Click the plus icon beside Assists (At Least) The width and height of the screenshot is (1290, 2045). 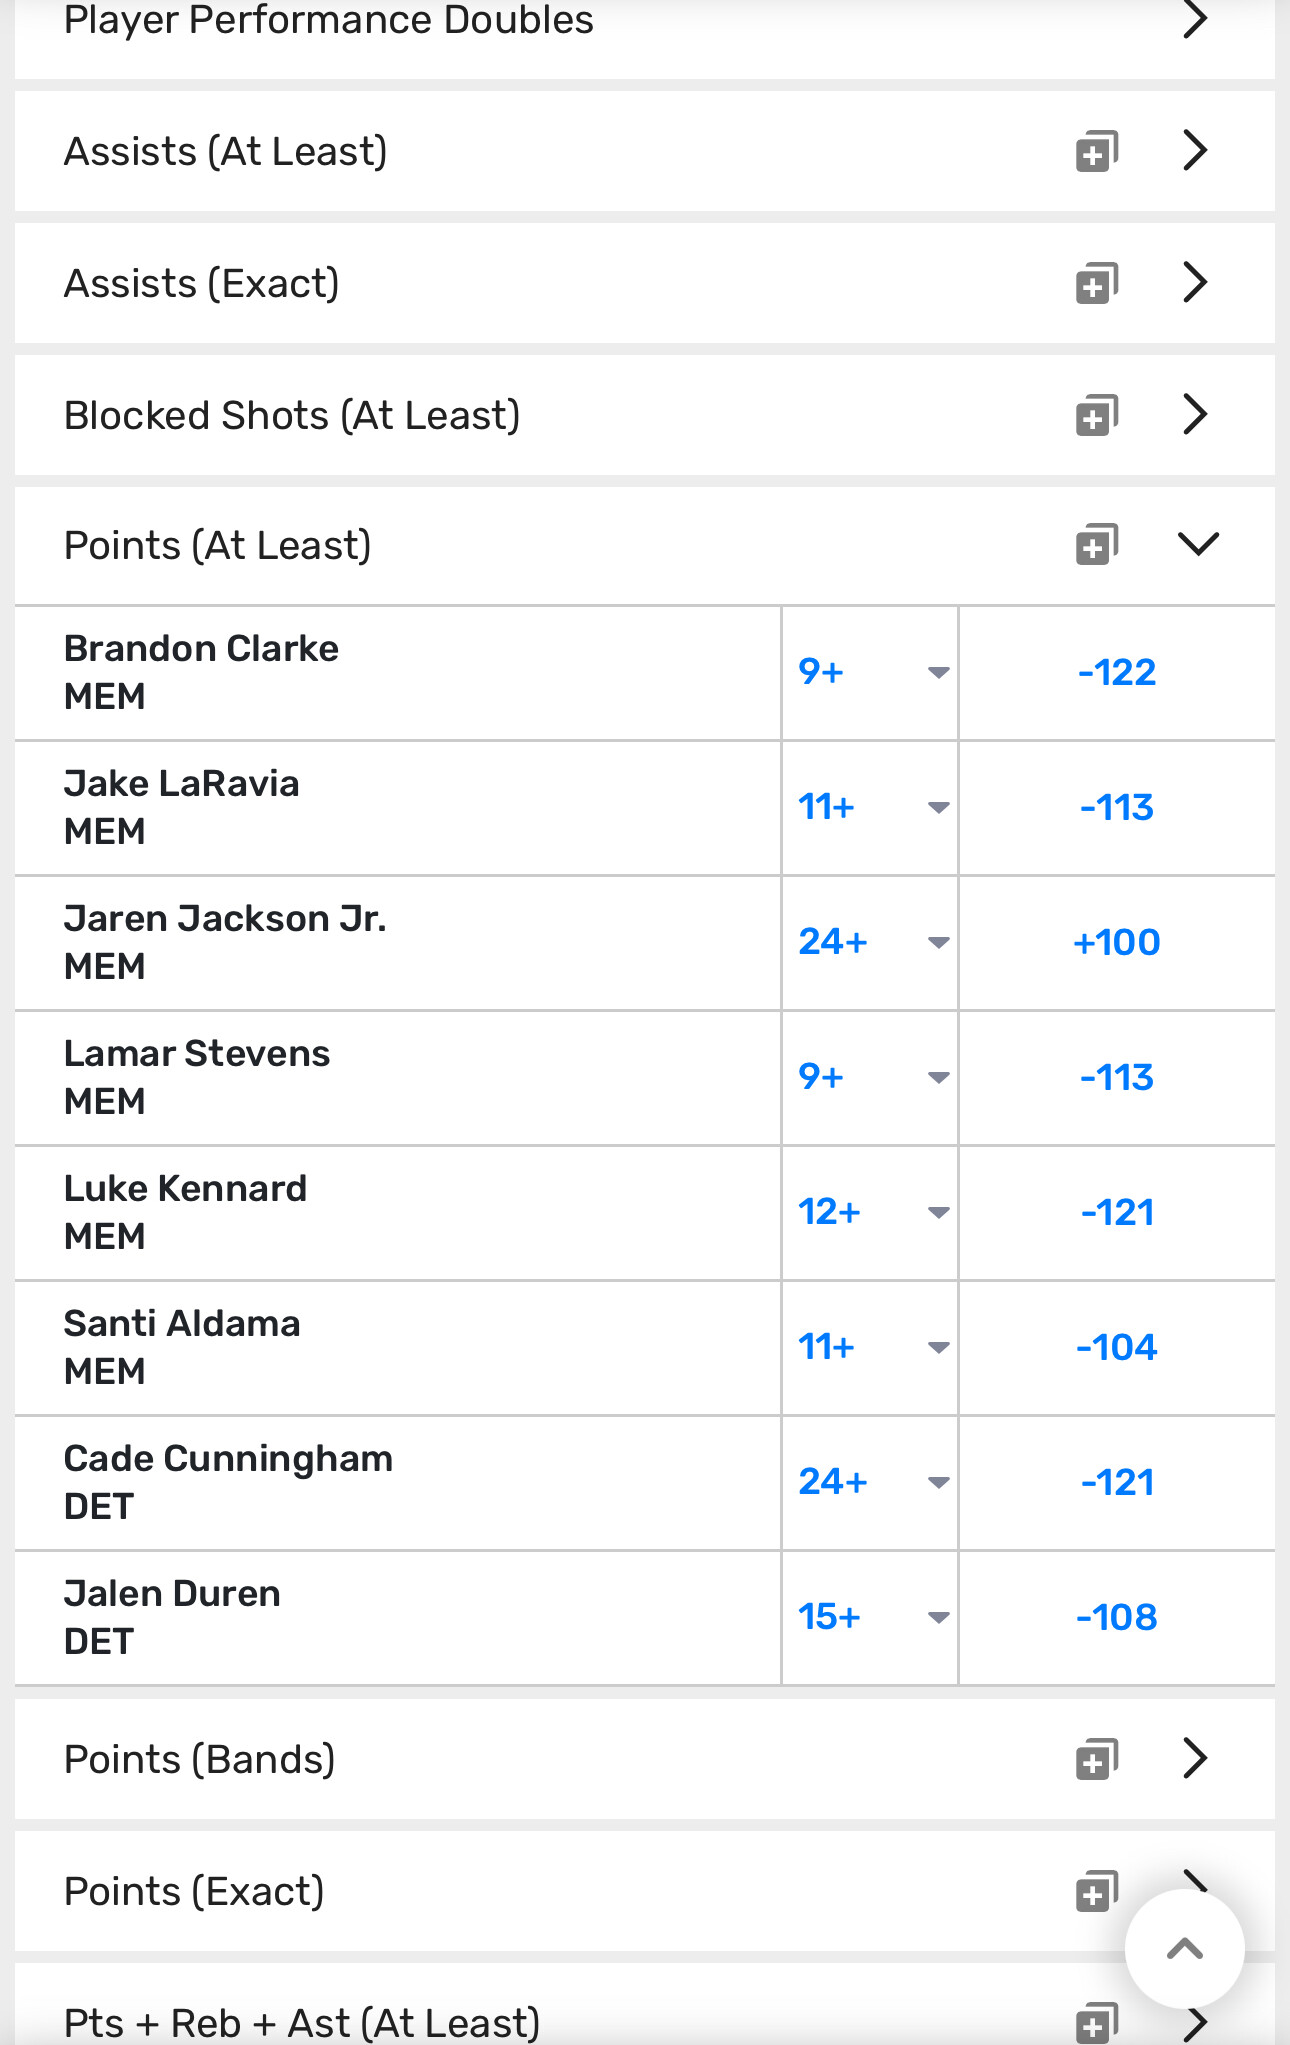[x=1096, y=152]
